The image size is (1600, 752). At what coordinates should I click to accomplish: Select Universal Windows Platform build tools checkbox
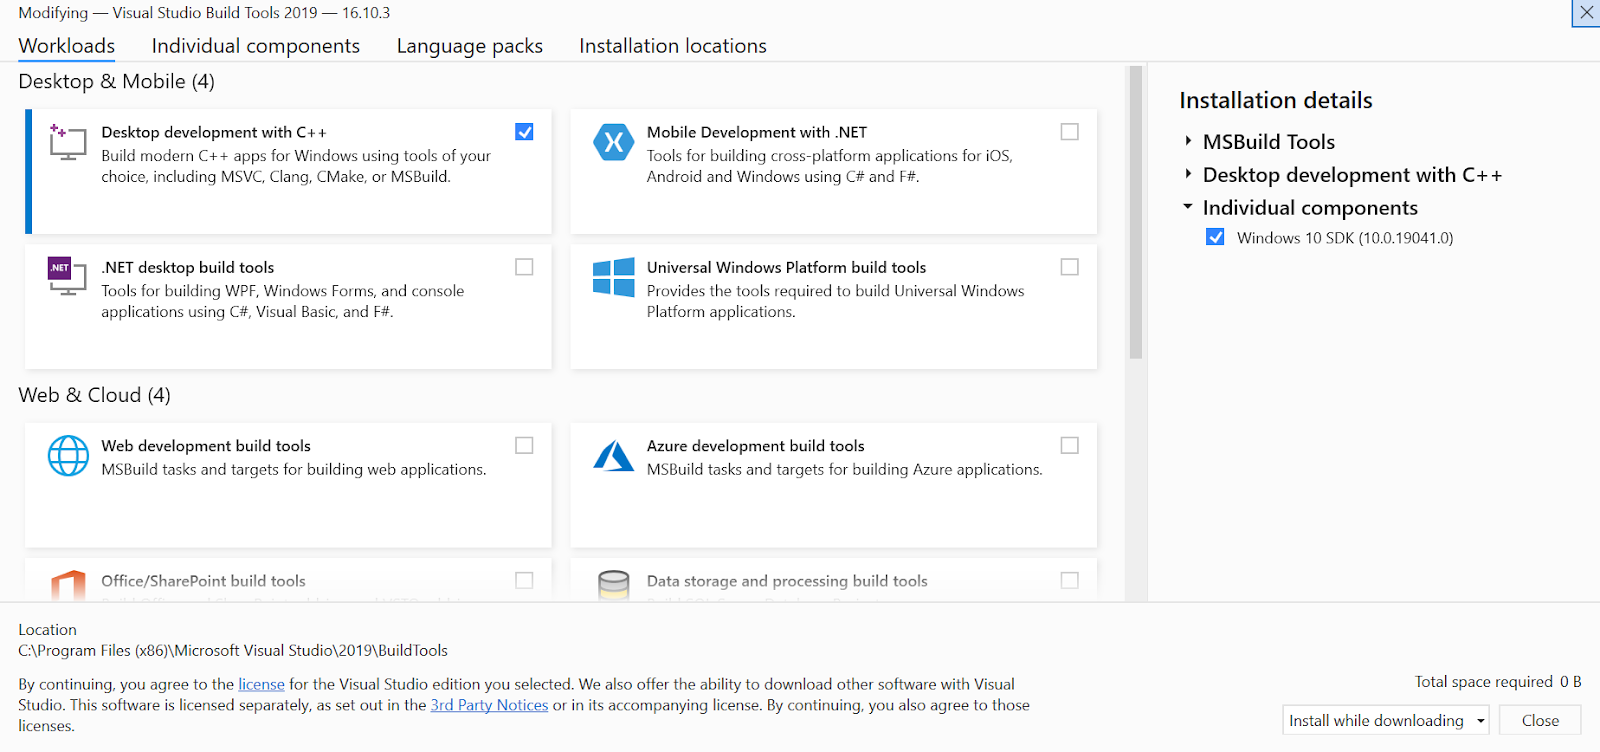[1069, 267]
